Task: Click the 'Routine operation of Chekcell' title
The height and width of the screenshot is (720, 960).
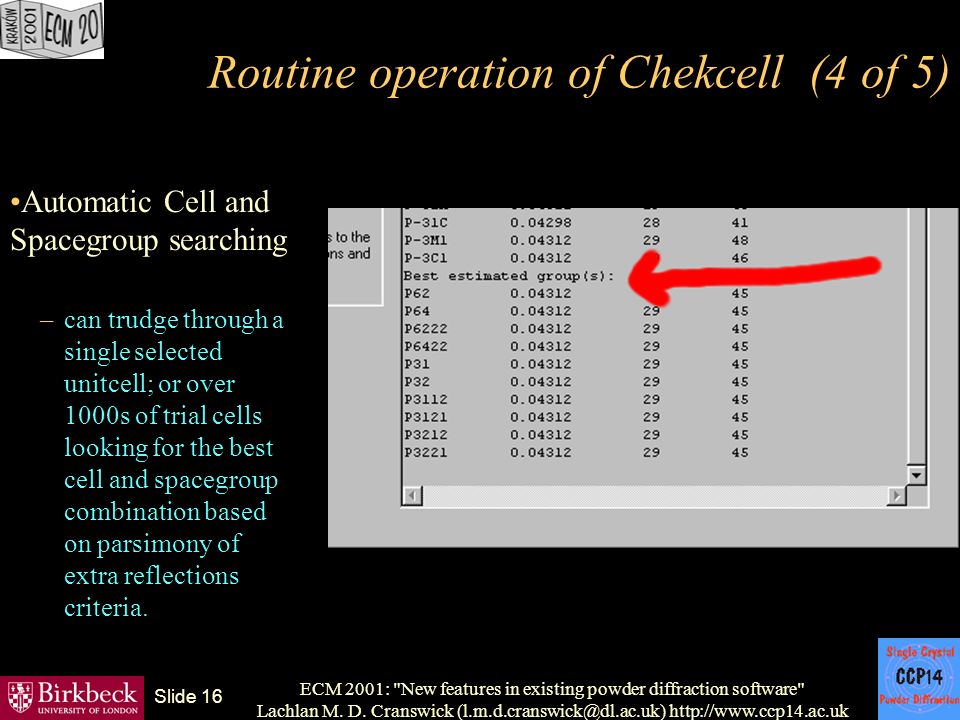Action: (495, 73)
